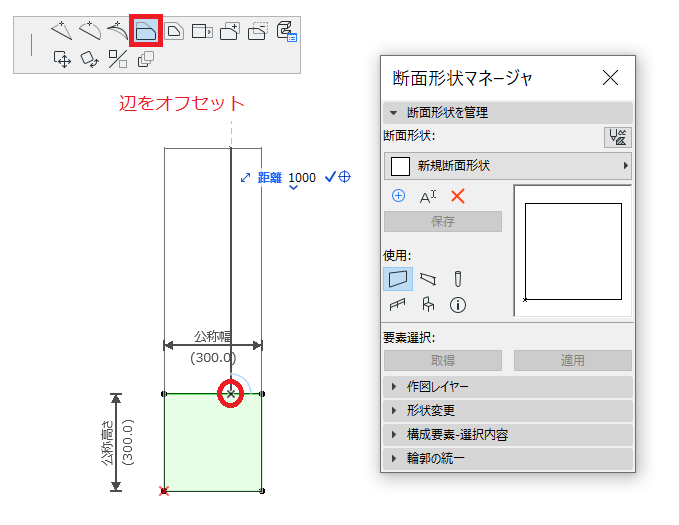
Task: Open the custom edge settings tool
Action: tap(286, 31)
